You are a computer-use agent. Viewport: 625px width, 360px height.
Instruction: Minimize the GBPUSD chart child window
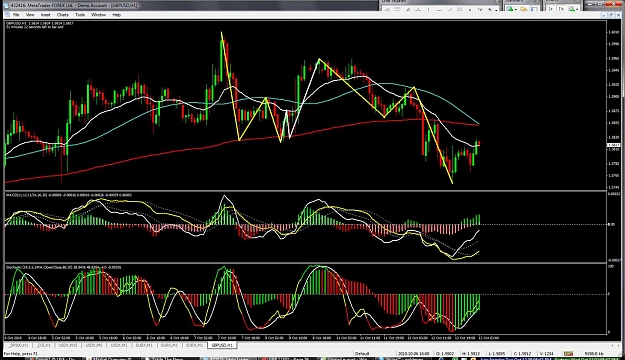604,15
